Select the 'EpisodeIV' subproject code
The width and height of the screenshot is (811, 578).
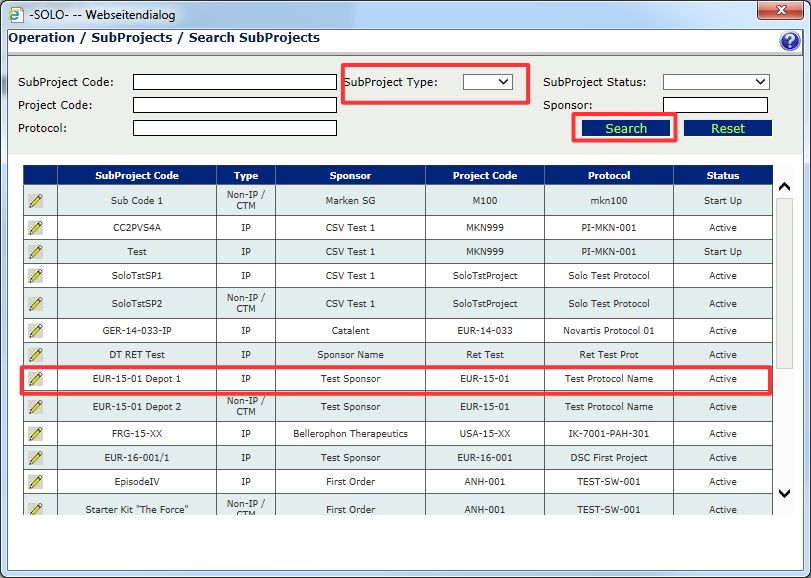[137, 482]
